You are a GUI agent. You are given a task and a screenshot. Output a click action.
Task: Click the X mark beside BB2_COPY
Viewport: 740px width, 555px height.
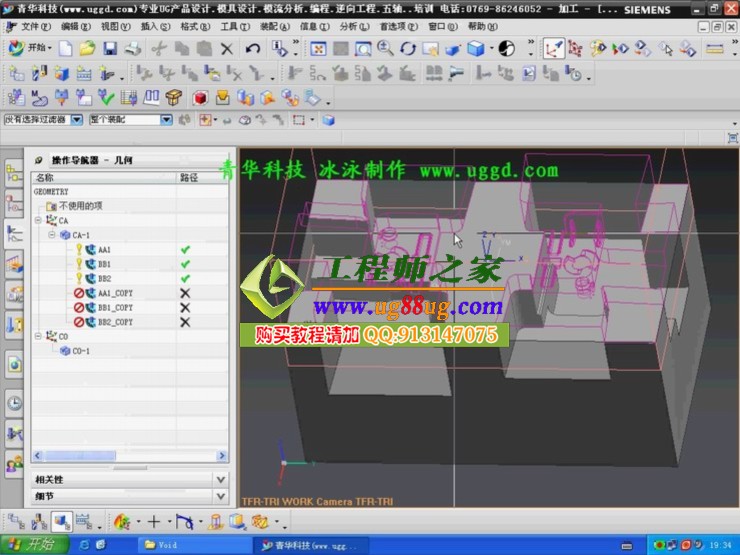(185, 322)
